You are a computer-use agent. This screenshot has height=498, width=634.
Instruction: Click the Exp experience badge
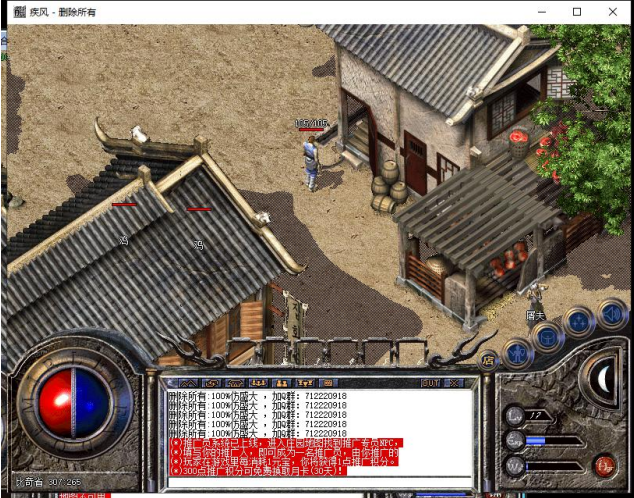coord(515,441)
